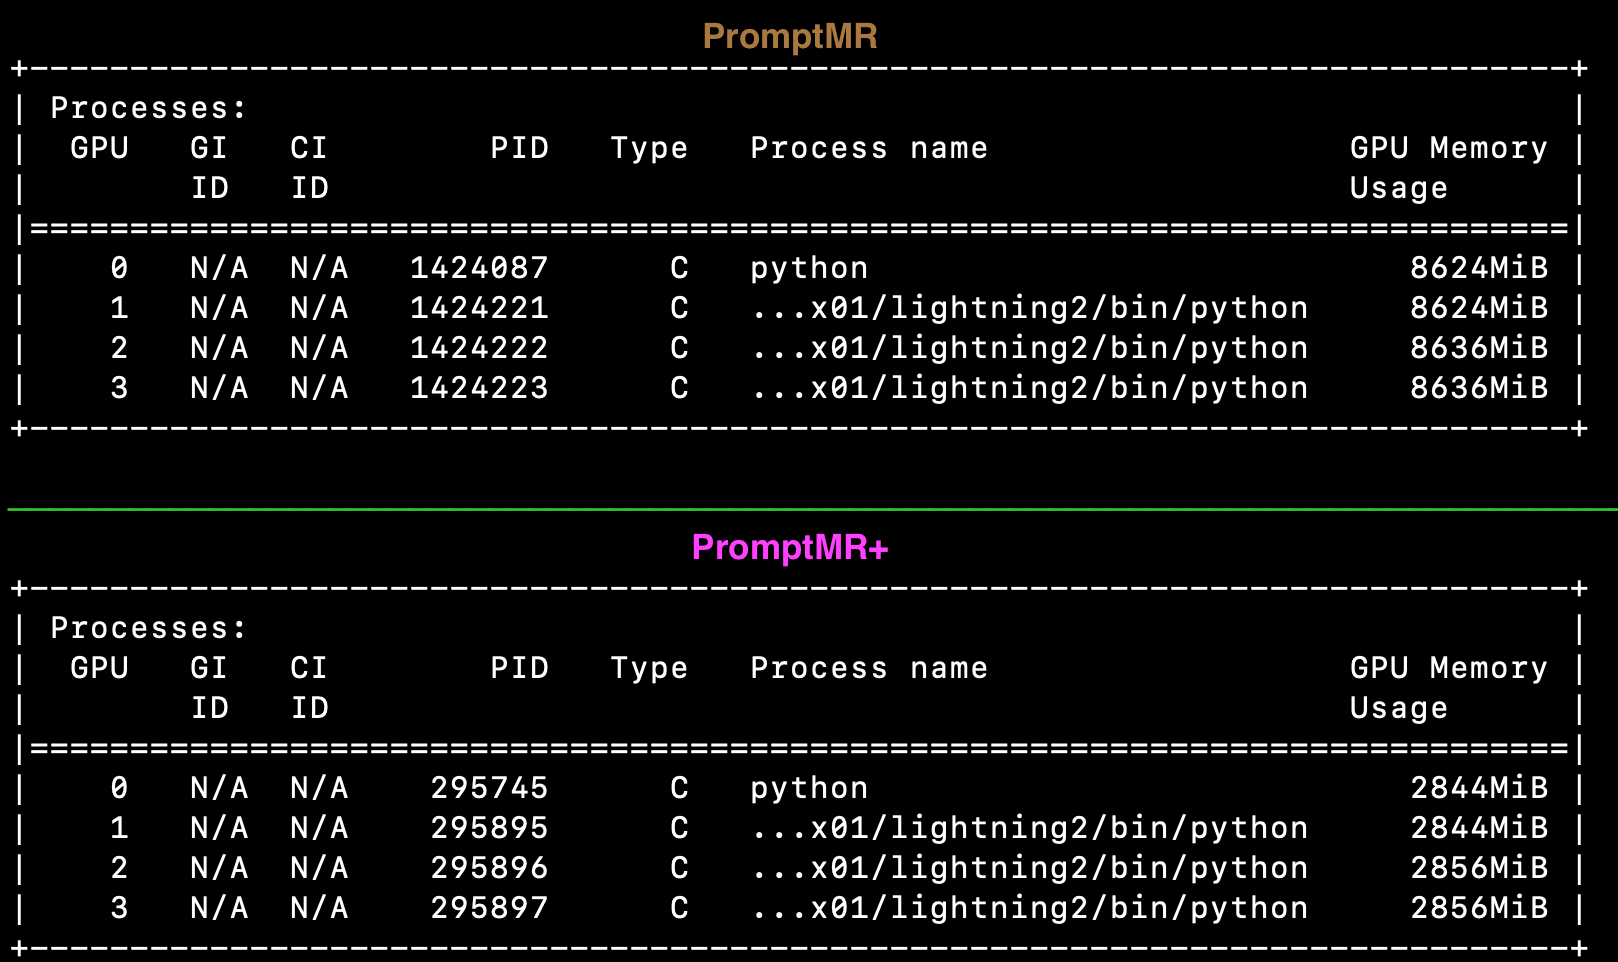Click the GPU Memory header in PromptMR+ table
Viewport: 1618px width, 962px height.
(x=1449, y=669)
